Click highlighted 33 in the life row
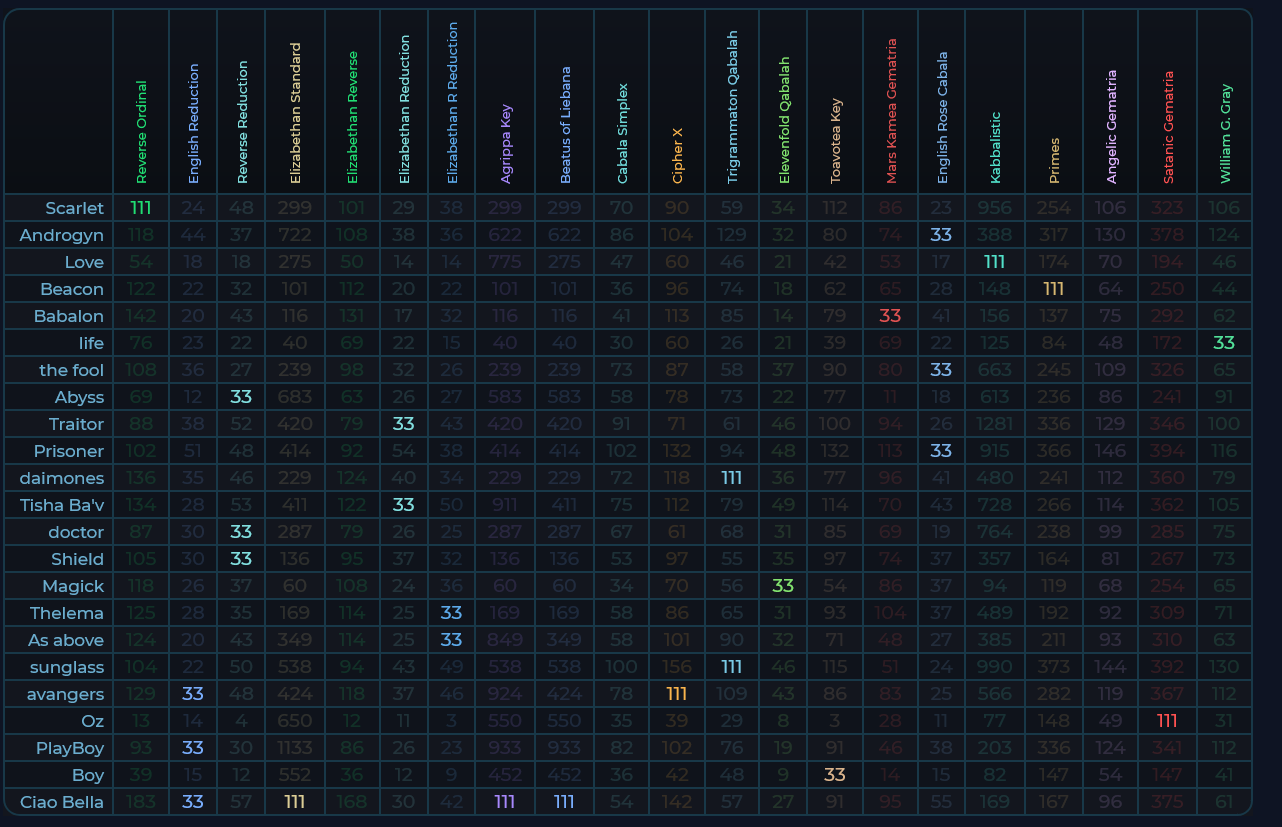 click(x=1224, y=343)
